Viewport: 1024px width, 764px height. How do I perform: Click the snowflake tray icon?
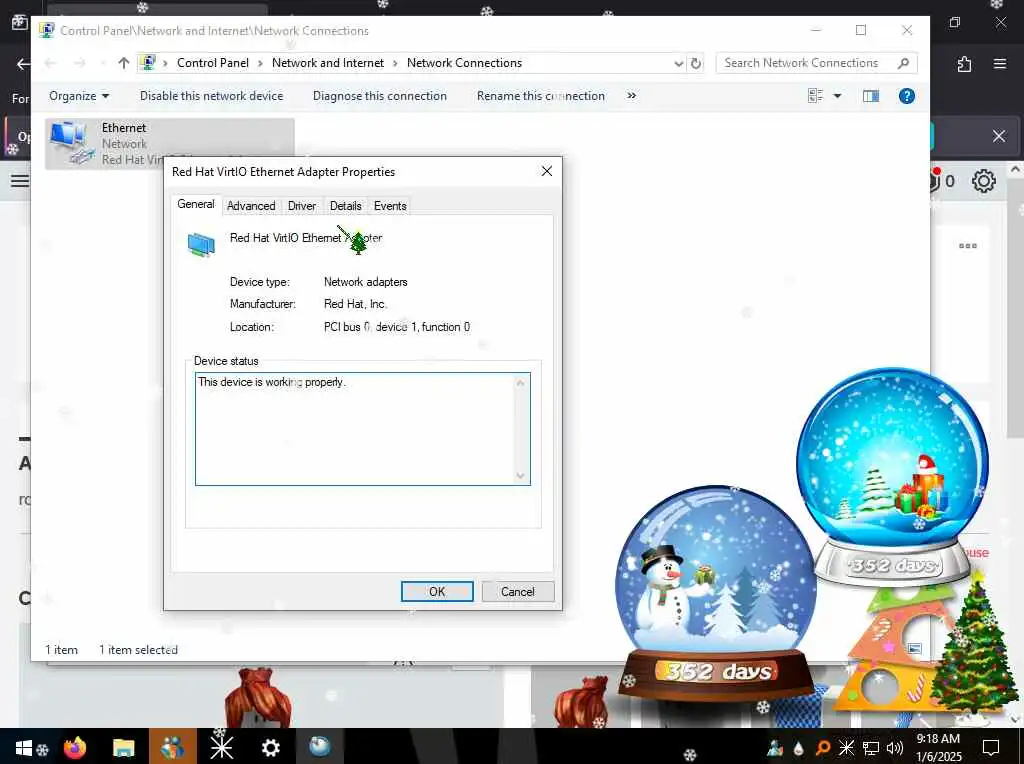pyautogui.click(x=846, y=748)
